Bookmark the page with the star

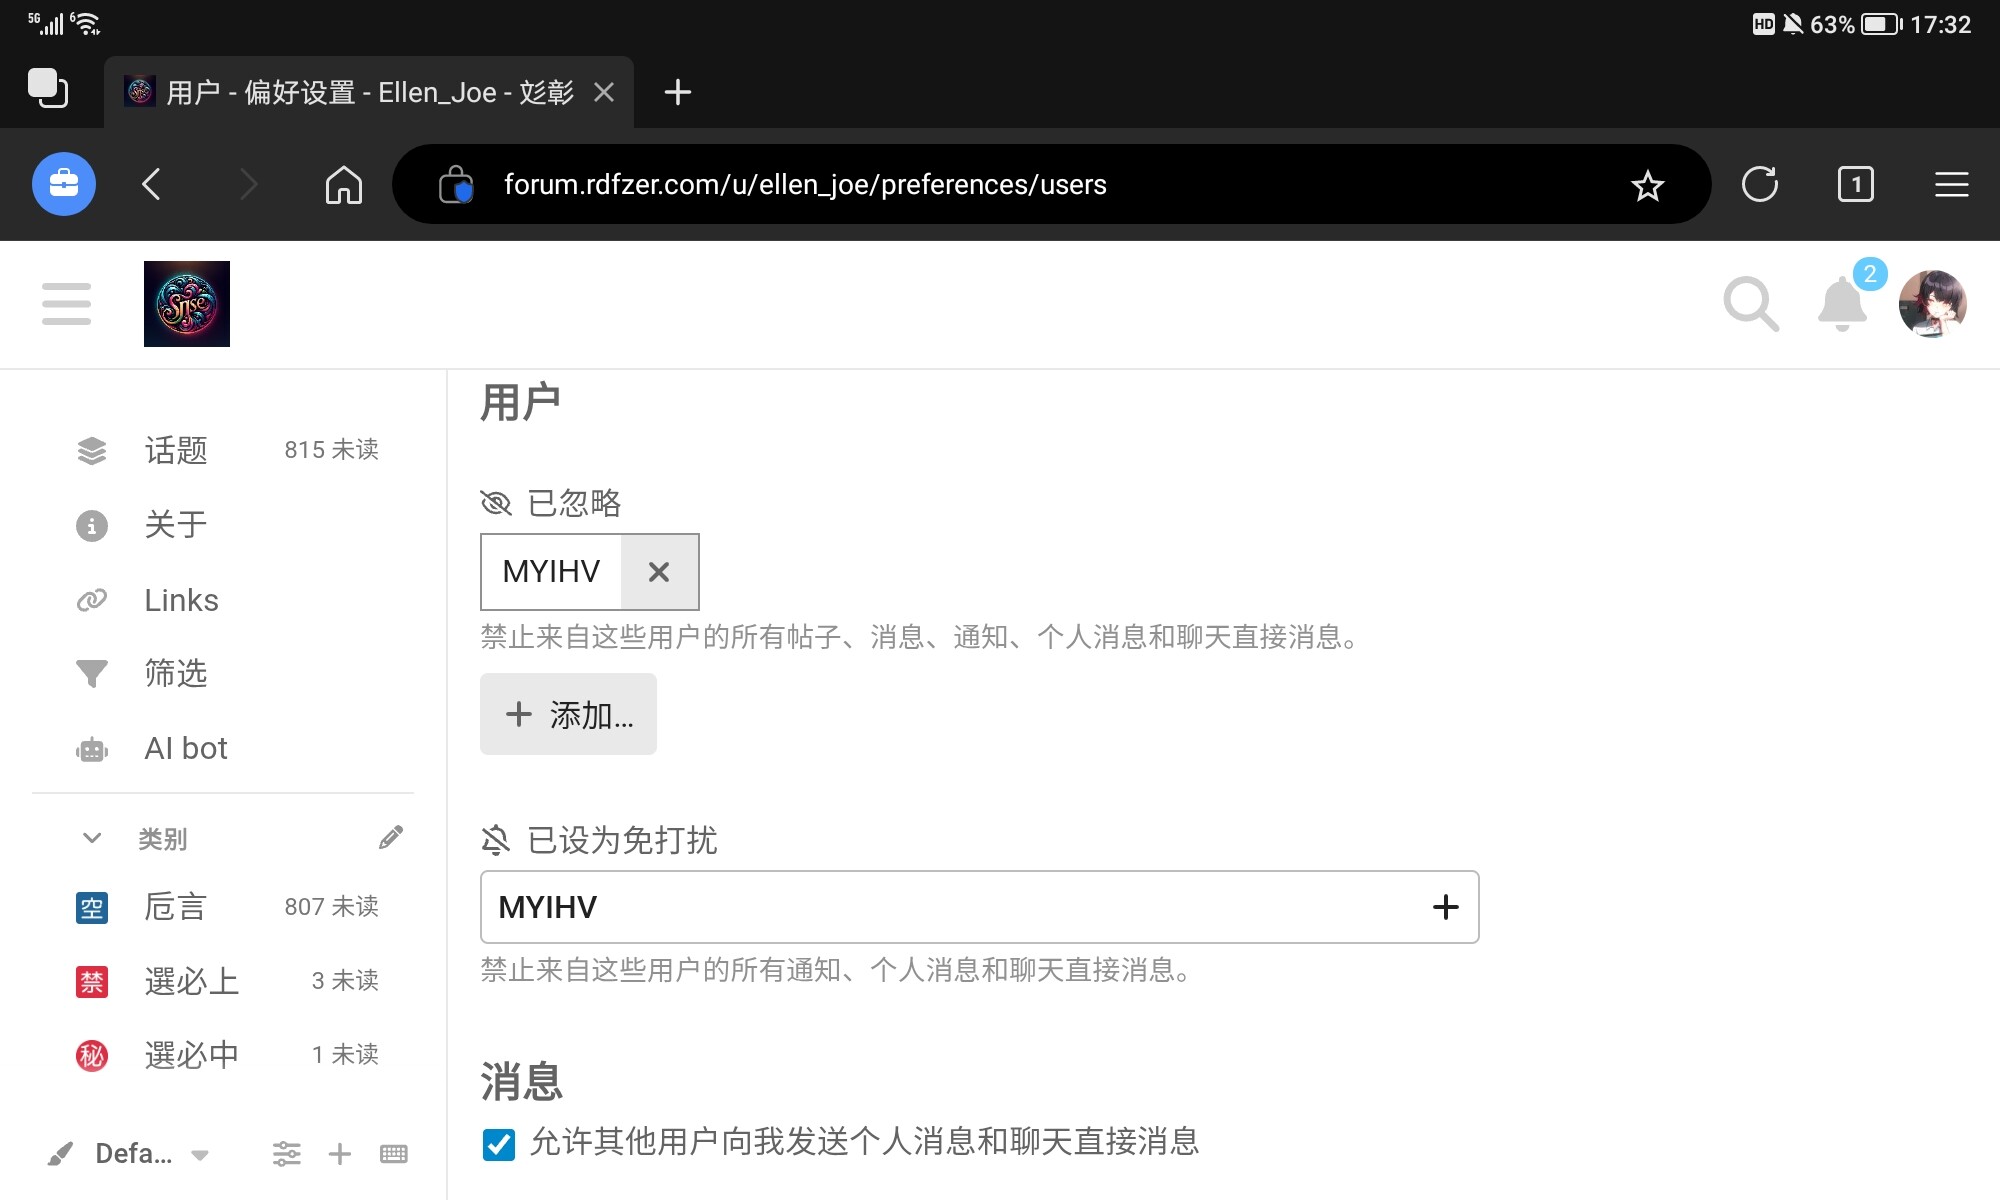point(1646,184)
